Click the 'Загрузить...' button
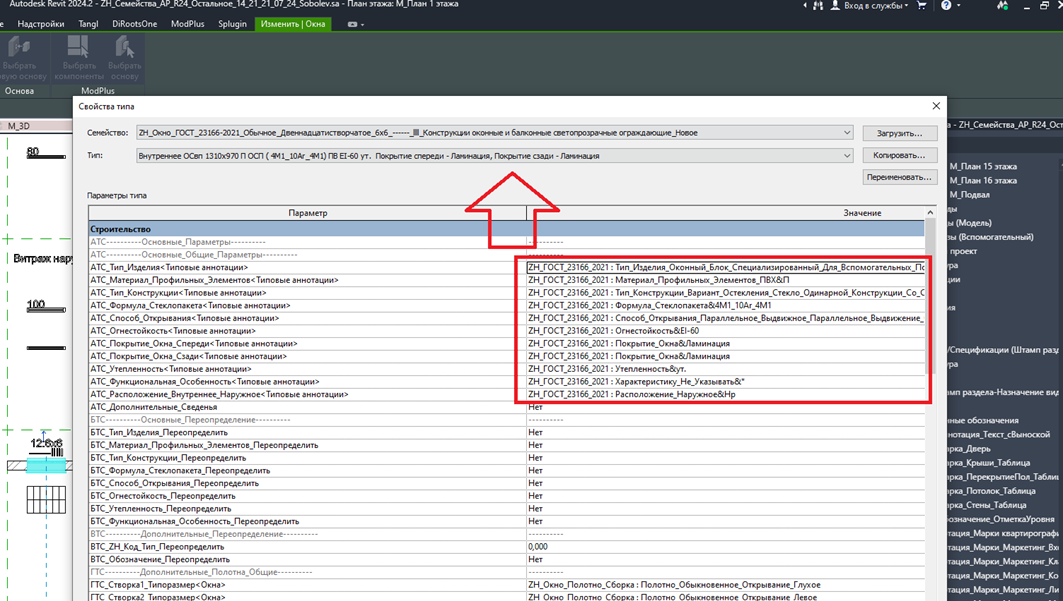Screen dimensions: 1063x601 coord(900,133)
